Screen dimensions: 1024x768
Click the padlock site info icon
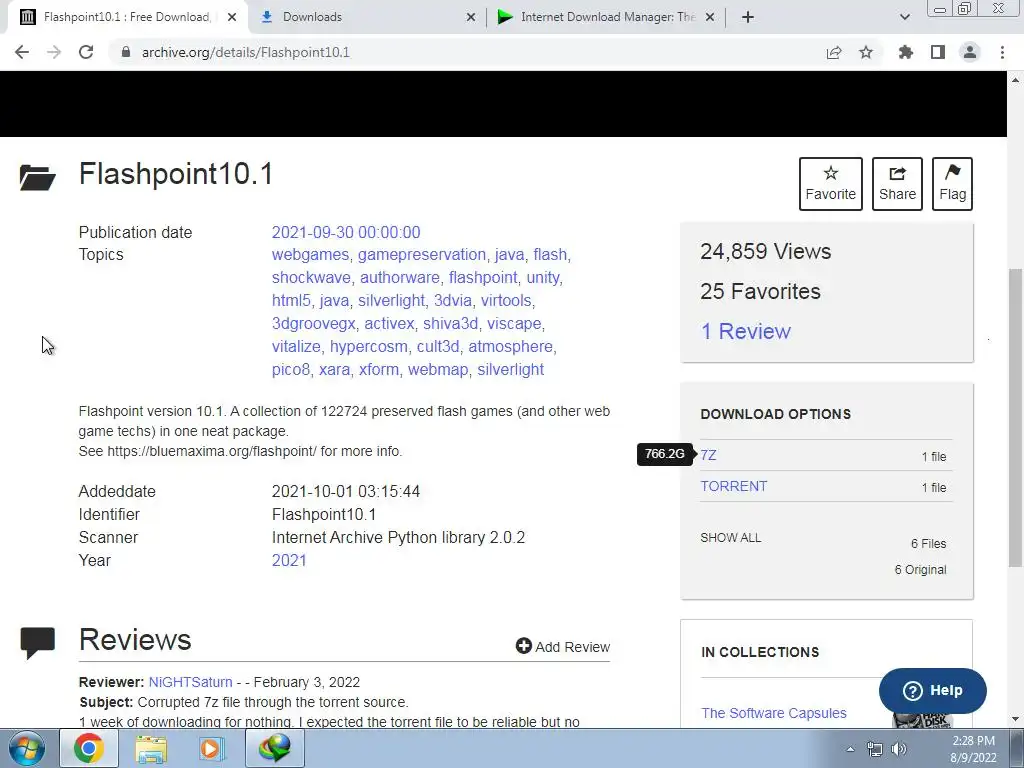pyautogui.click(x=126, y=52)
